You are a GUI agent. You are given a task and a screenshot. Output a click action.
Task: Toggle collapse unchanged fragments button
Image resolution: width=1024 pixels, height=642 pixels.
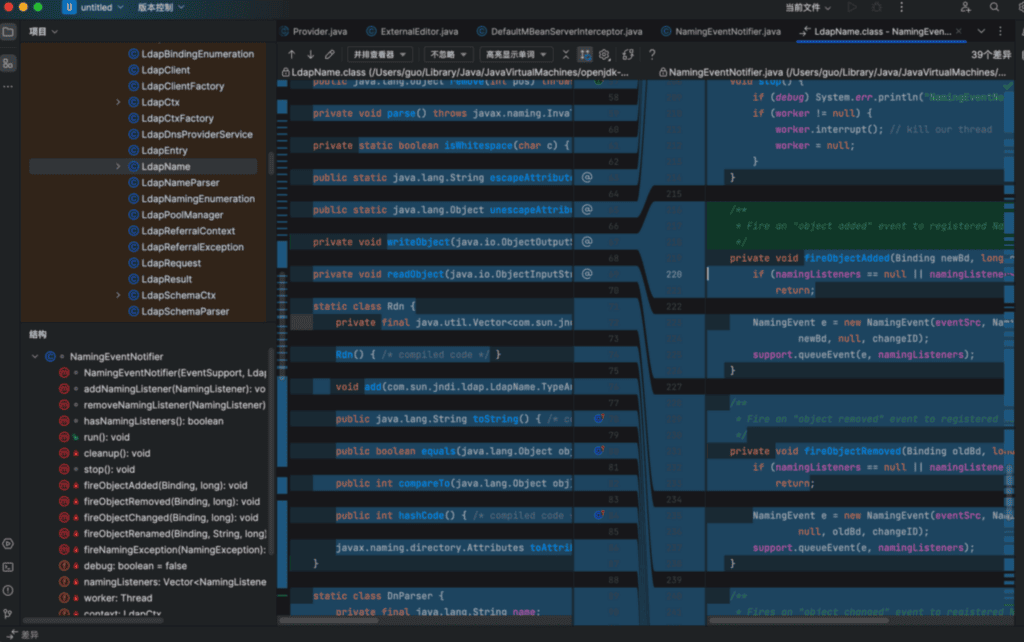pos(565,54)
